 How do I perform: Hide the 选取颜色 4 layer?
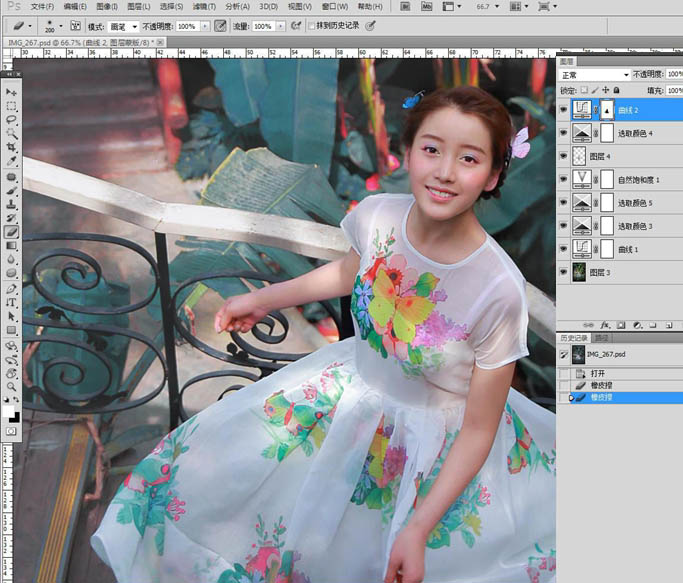click(x=563, y=133)
